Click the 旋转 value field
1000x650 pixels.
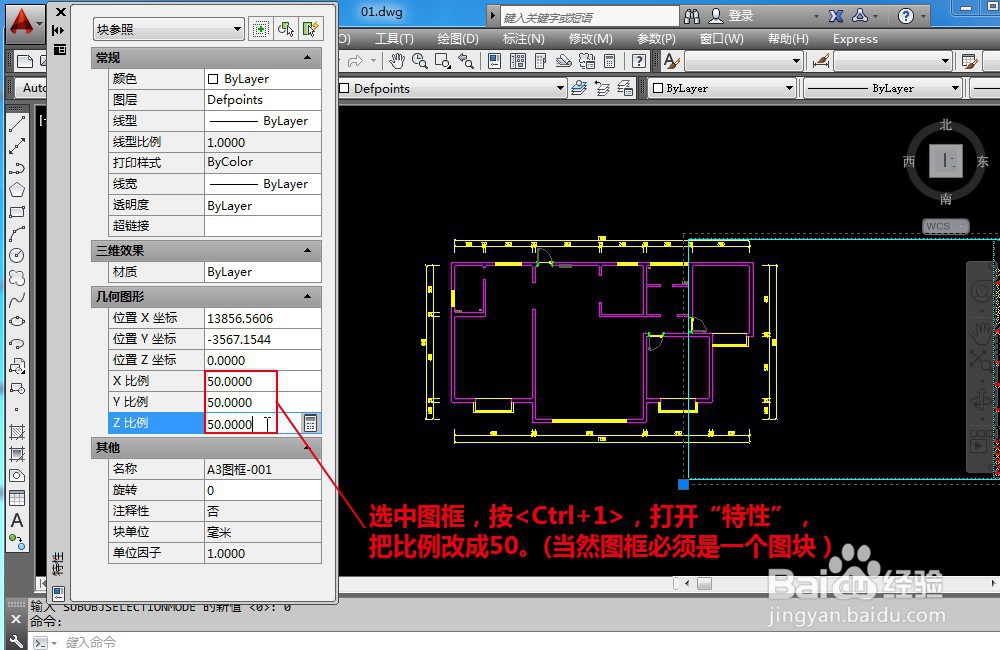[x=263, y=491]
